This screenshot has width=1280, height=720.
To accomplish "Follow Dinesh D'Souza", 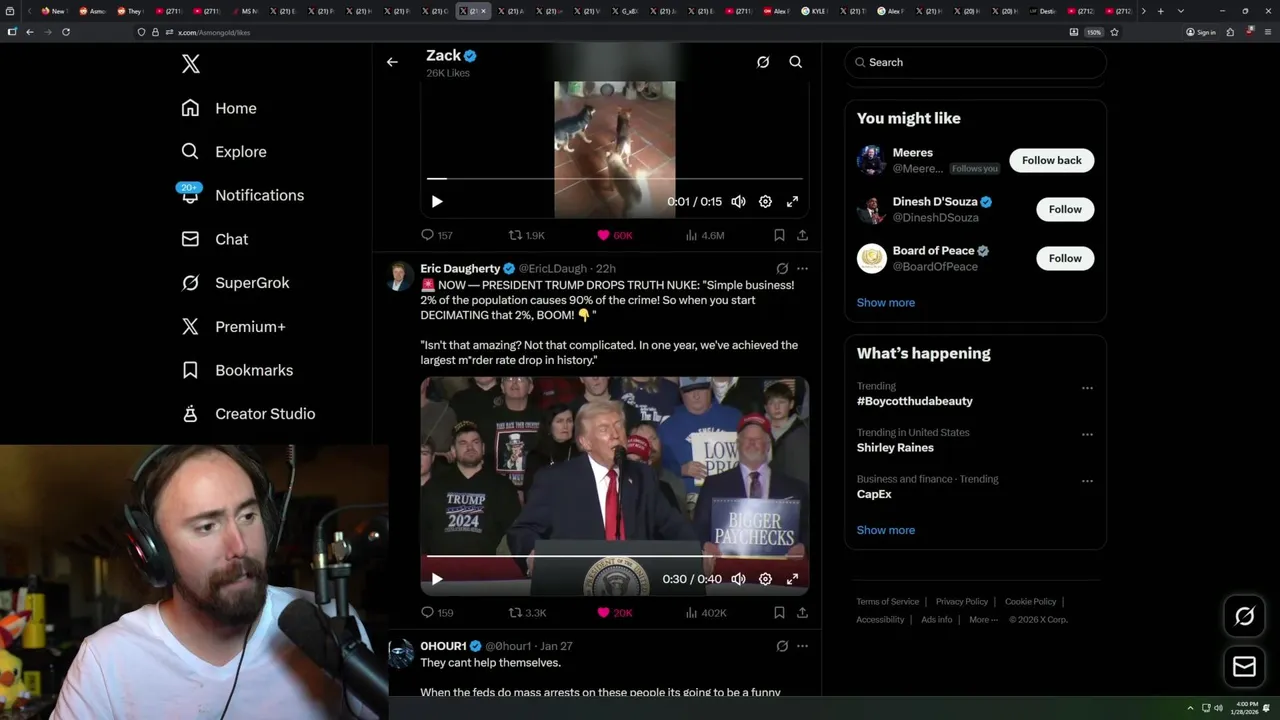I will 1065,209.
